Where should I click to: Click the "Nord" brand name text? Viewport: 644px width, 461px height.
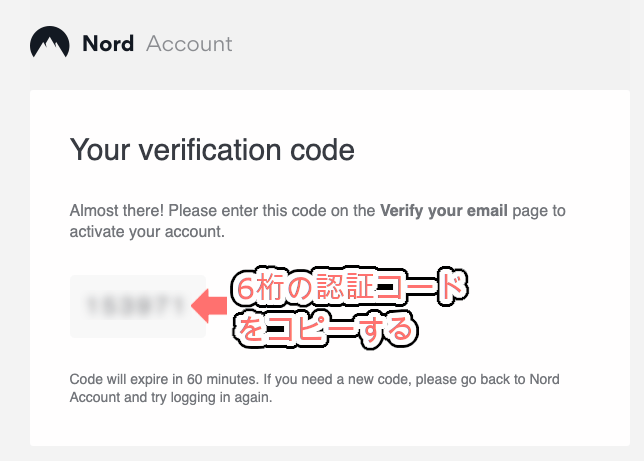[108, 43]
